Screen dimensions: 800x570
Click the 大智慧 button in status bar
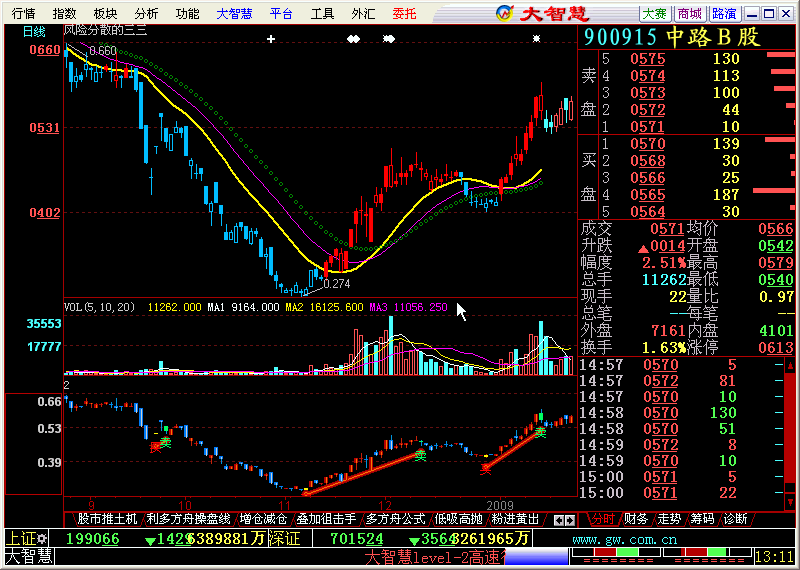tap(29, 556)
